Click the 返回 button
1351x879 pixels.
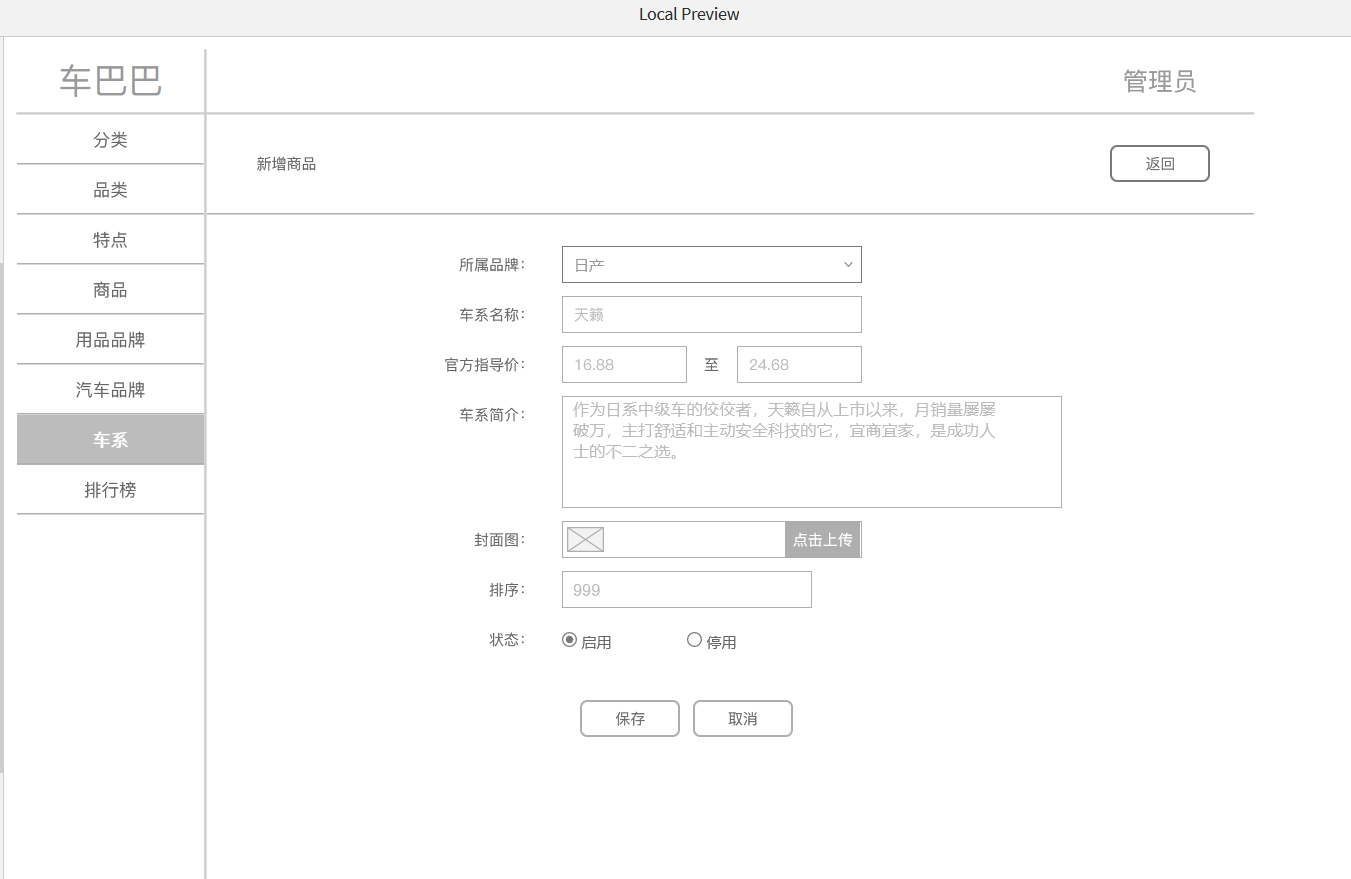click(x=1160, y=164)
